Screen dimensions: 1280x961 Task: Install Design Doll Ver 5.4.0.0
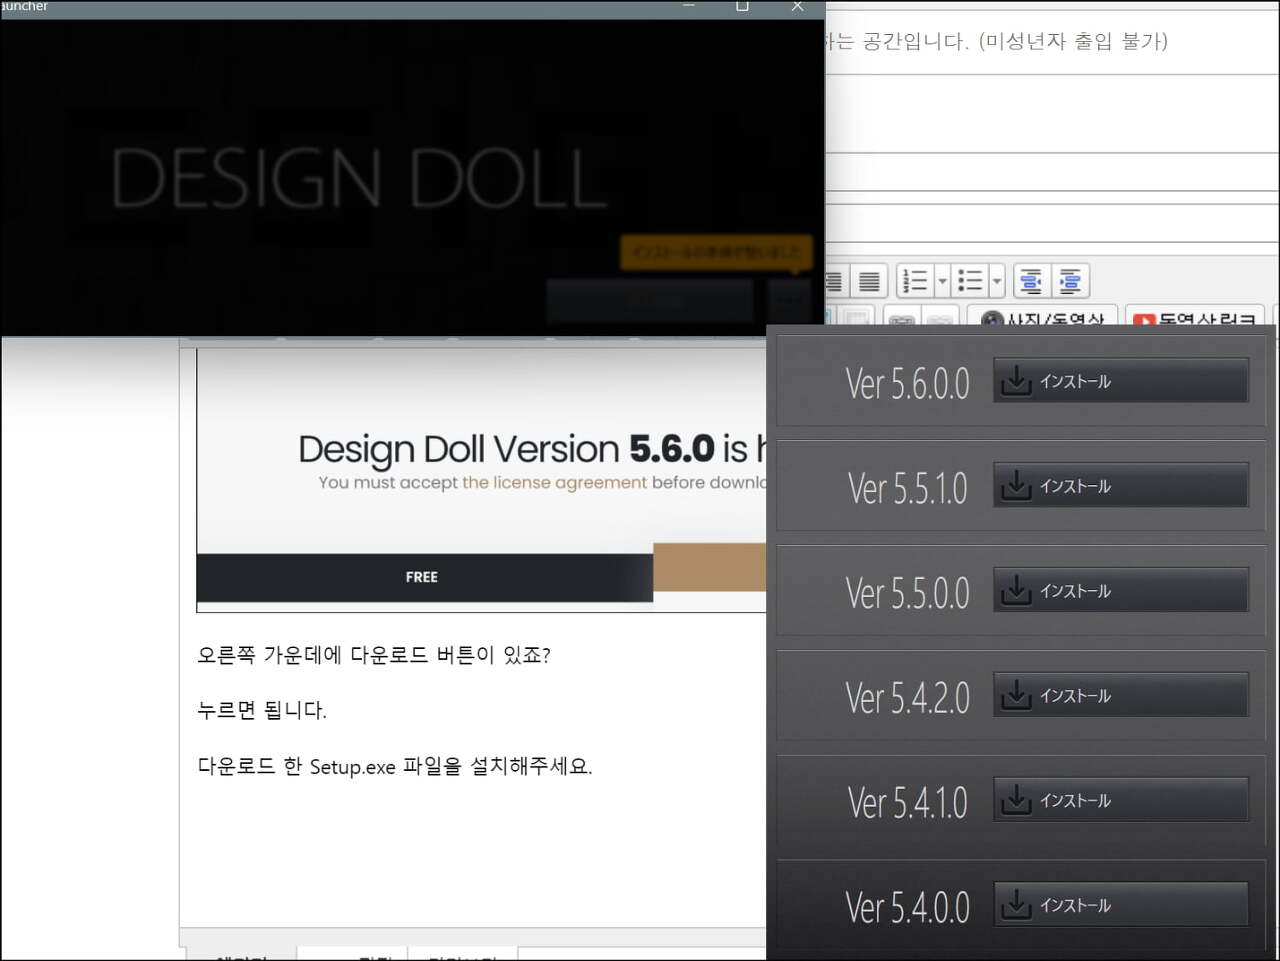click(x=1121, y=905)
